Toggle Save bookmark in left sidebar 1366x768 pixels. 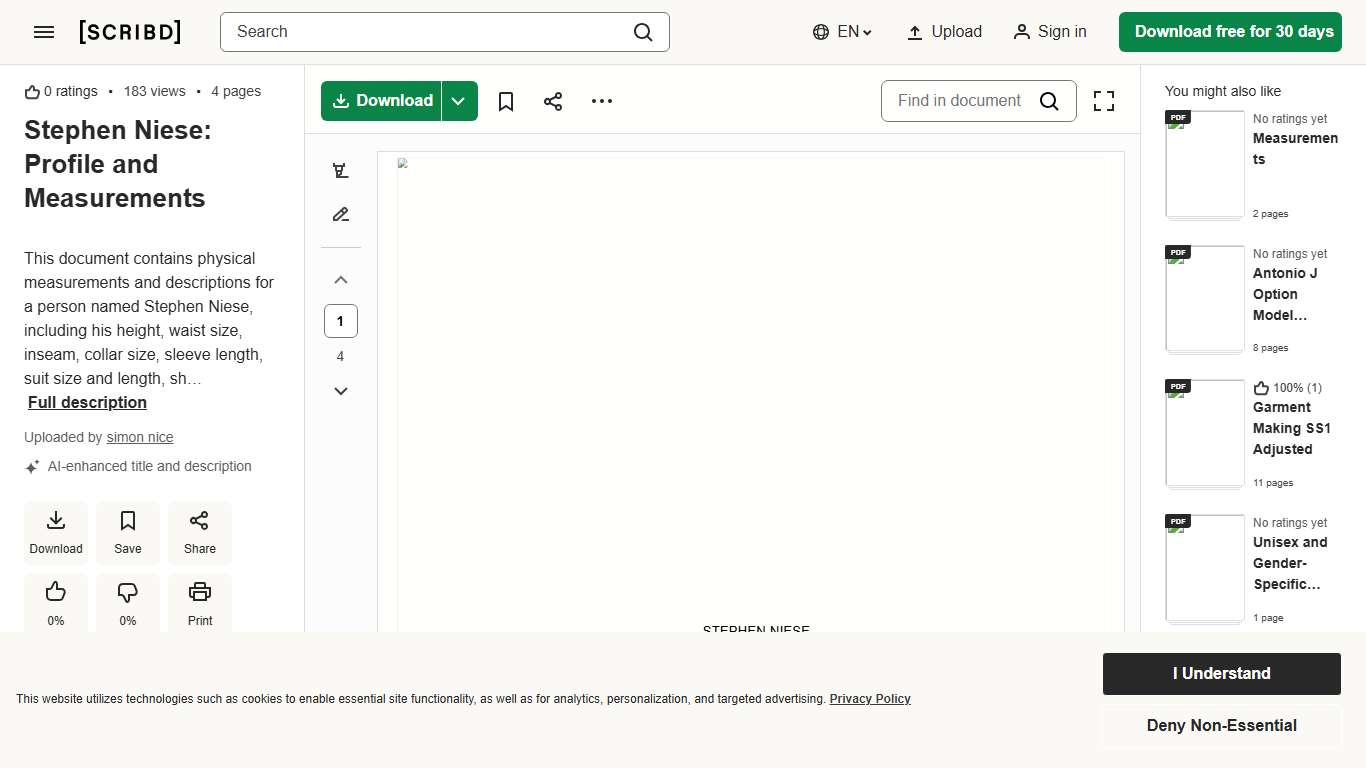coord(128,532)
